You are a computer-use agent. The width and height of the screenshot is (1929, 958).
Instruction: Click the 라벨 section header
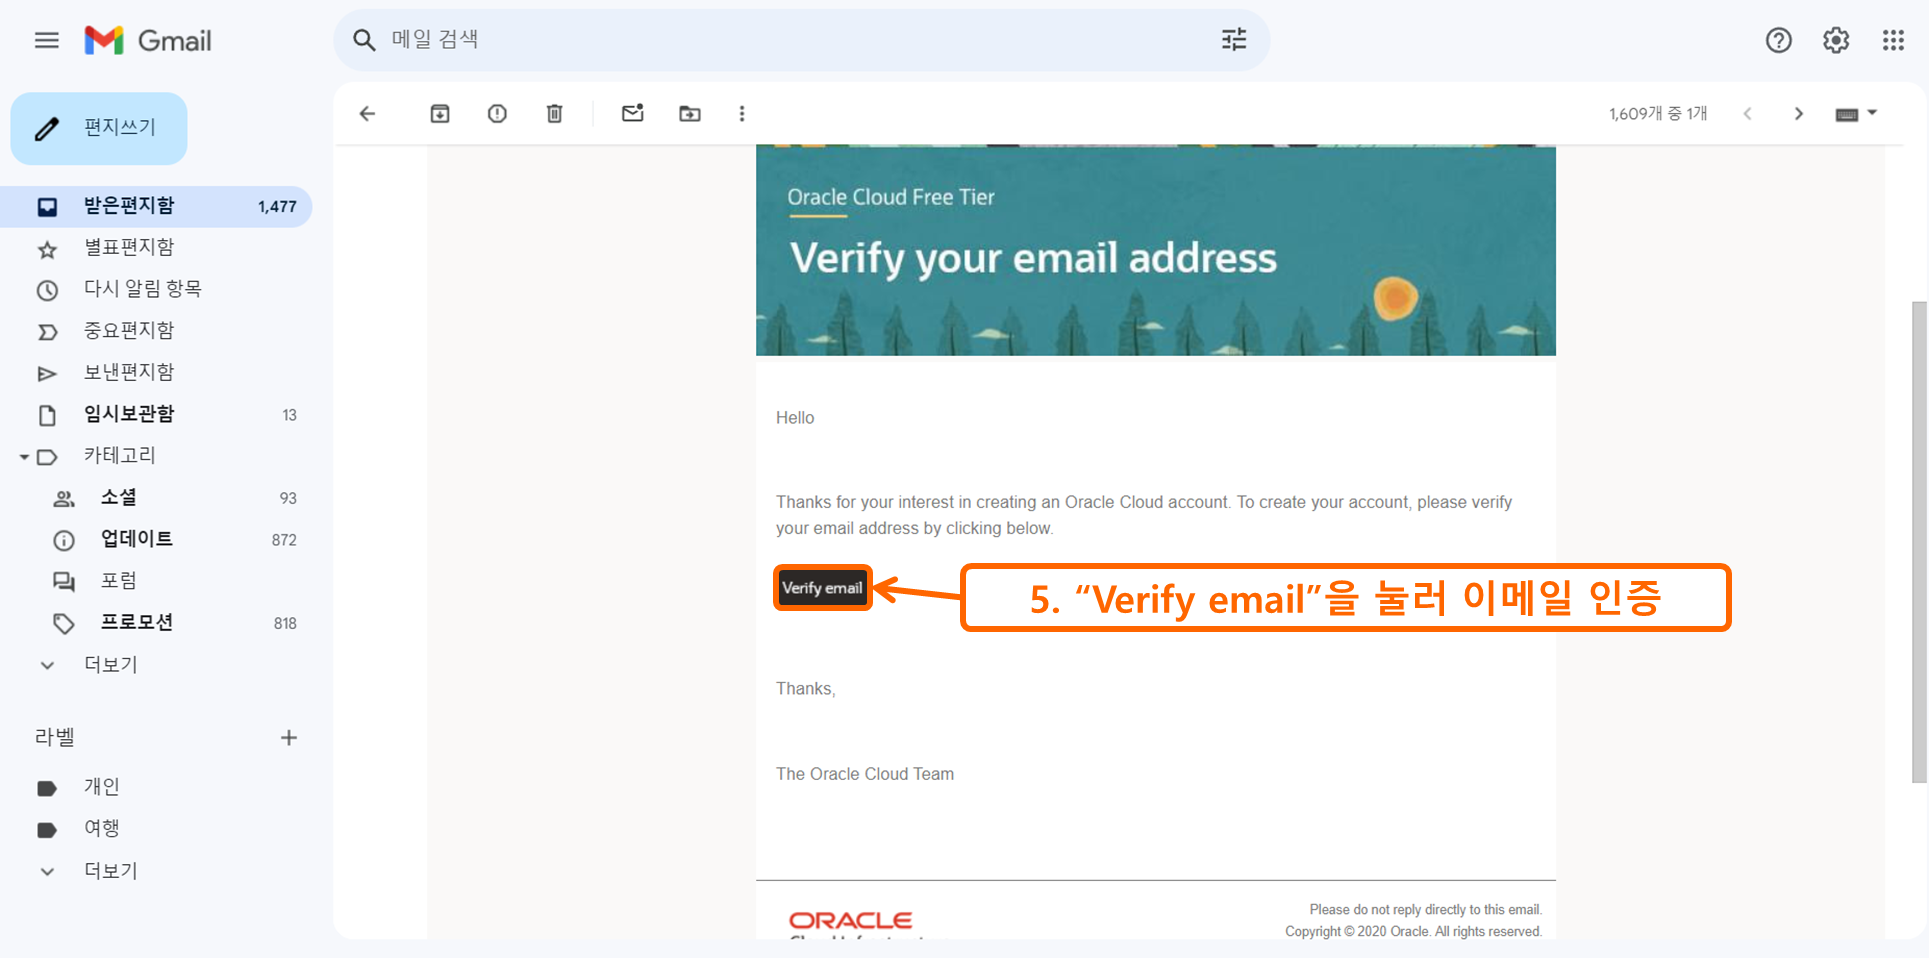pyautogui.click(x=55, y=738)
